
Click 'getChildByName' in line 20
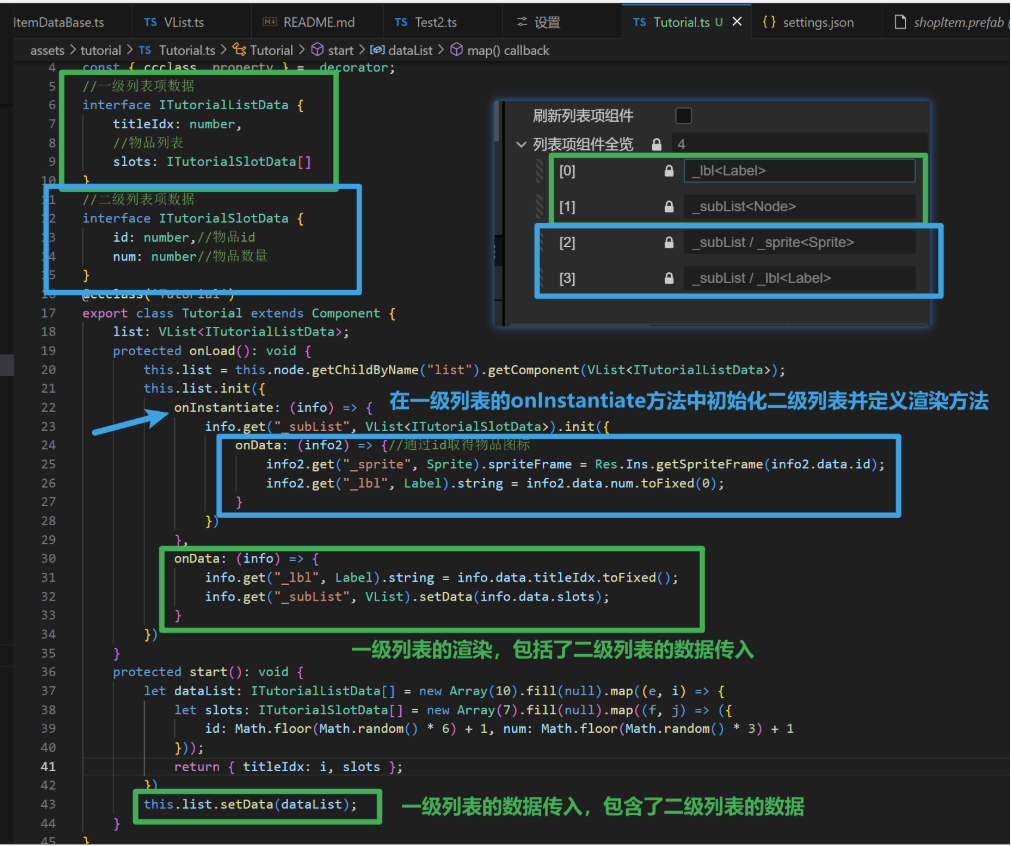coord(365,370)
